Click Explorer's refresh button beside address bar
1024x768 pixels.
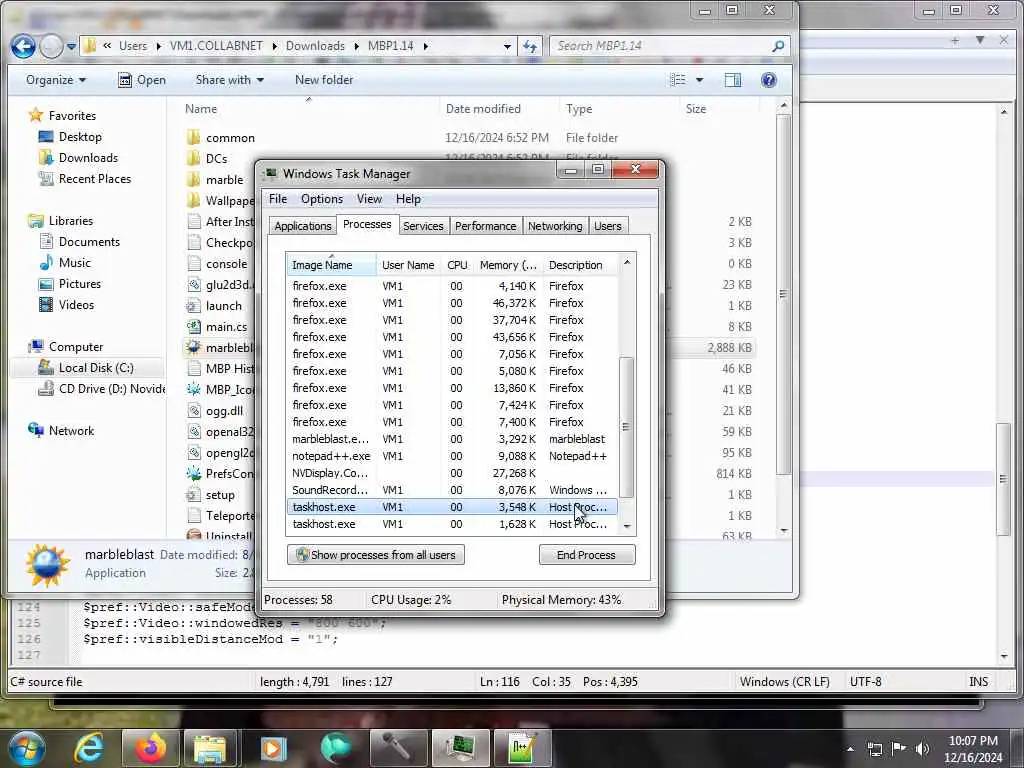tap(530, 46)
